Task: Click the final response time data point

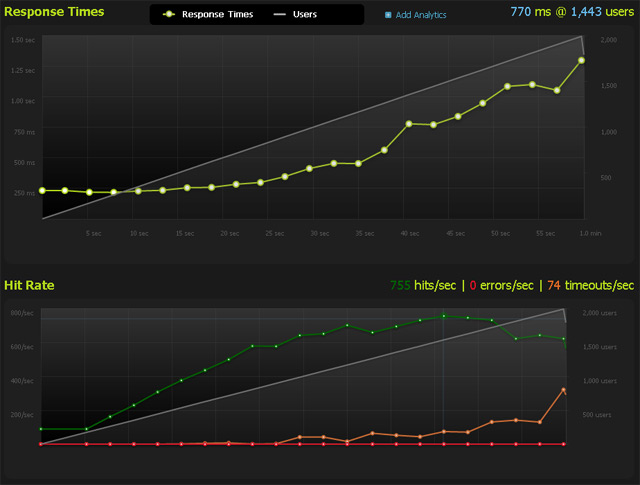Action: pyautogui.click(x=581, y=60)
